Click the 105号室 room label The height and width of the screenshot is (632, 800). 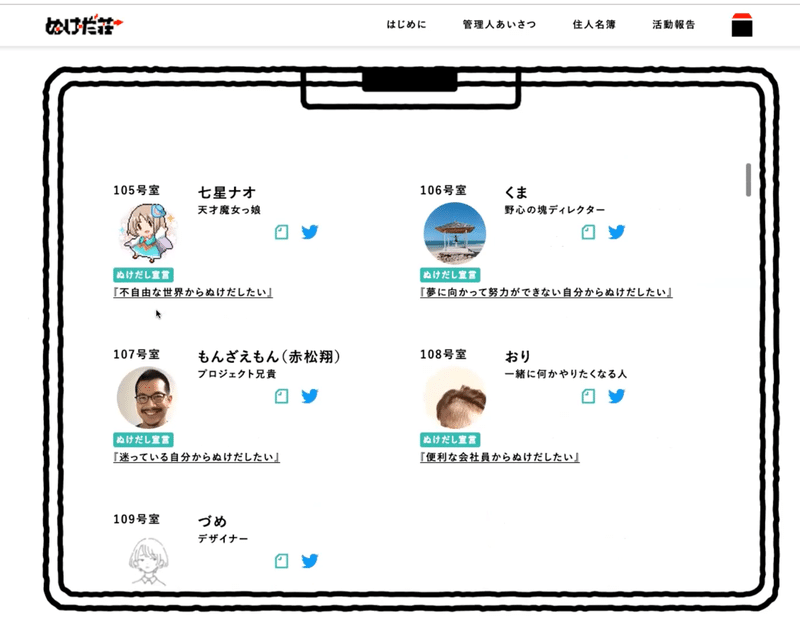[136, 190]
